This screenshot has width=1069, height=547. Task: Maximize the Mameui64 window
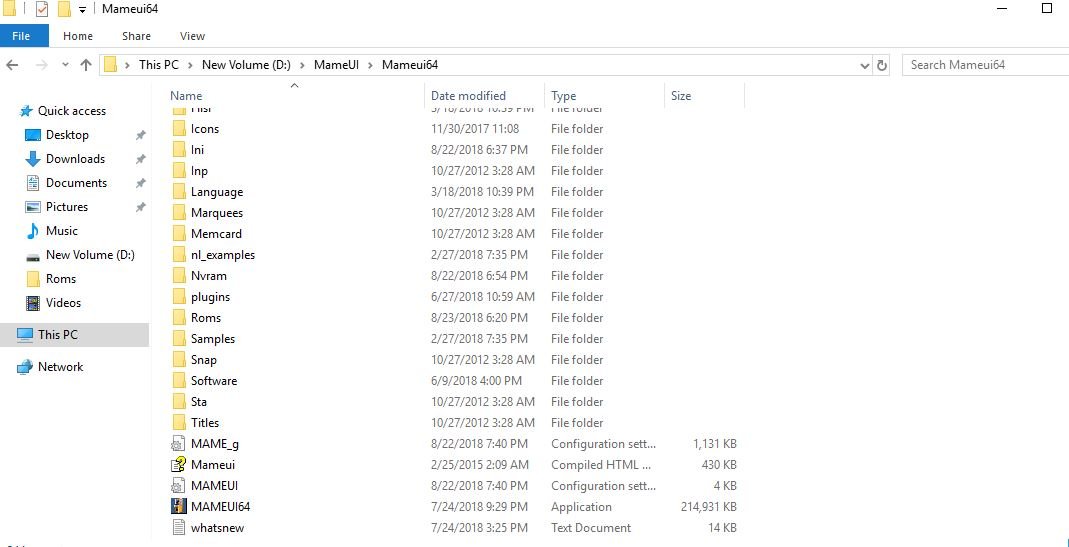point(1047,9)
